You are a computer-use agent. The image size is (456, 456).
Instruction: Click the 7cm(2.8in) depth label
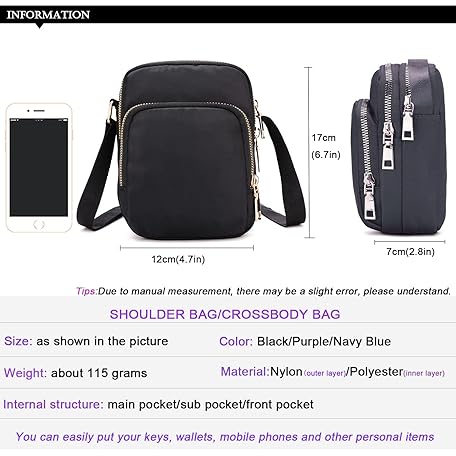(x=410, y=252)
